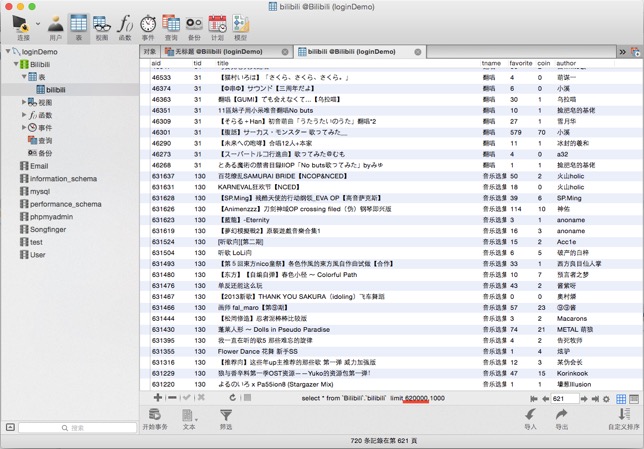Collapse the Bilibili database node
The width and height of the screenshot is (644, 449).
pyautogui.click(x=16, y=64)
